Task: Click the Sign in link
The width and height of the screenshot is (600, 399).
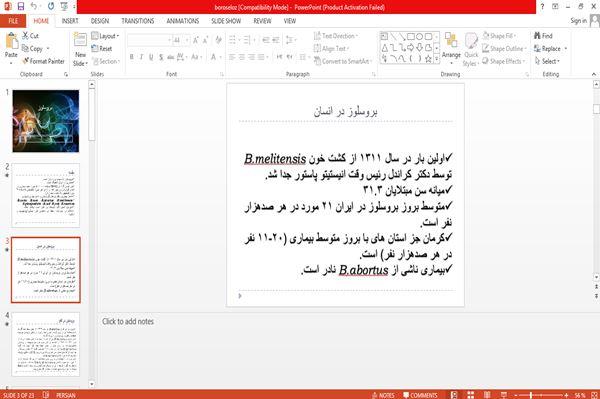Action: (578, 21)
